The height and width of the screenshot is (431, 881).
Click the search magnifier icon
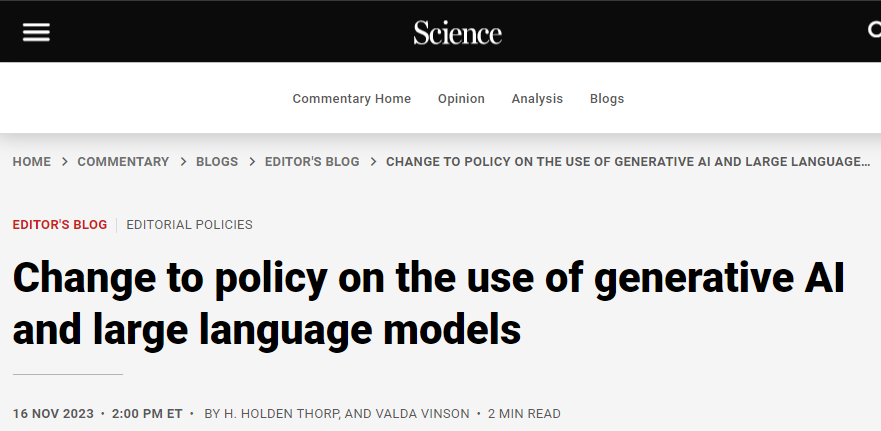click(x=875, y=29)
